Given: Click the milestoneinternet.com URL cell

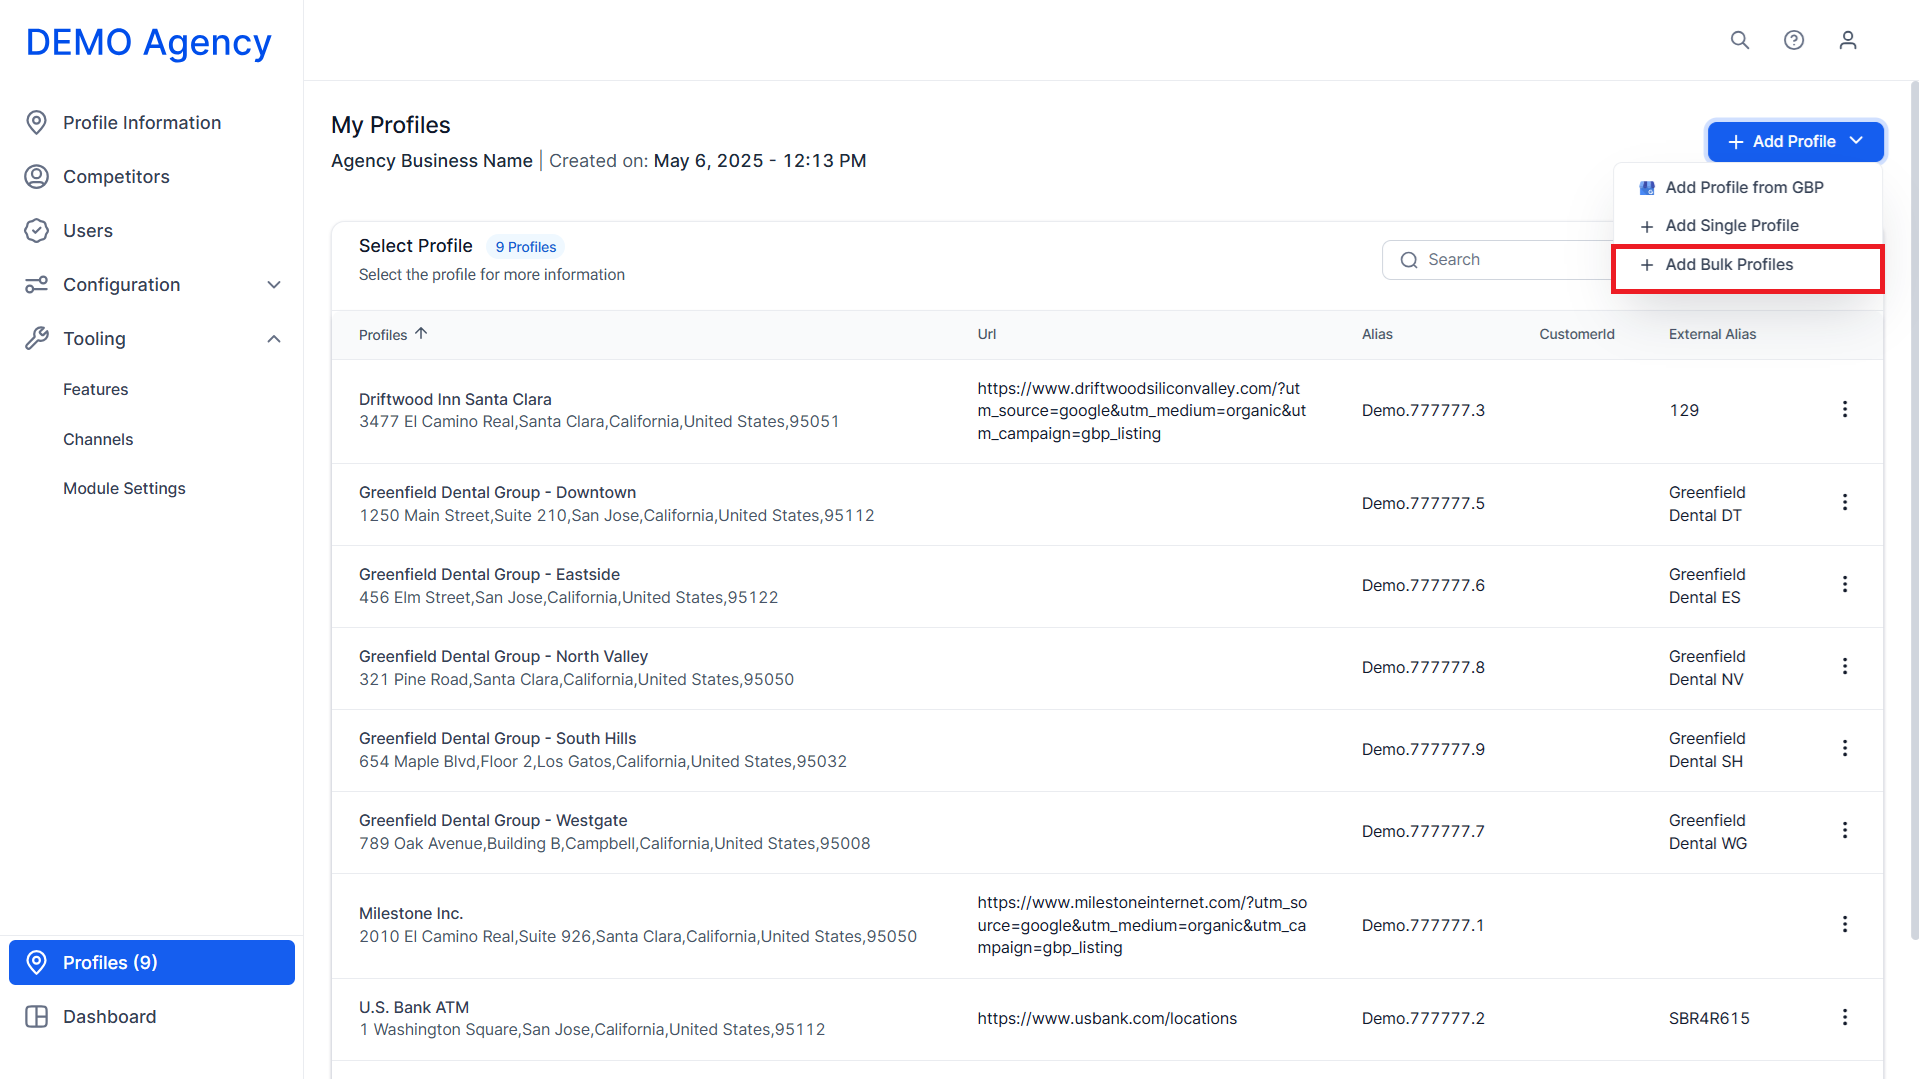Looking at the screenshot, I should coord(1142,925).
